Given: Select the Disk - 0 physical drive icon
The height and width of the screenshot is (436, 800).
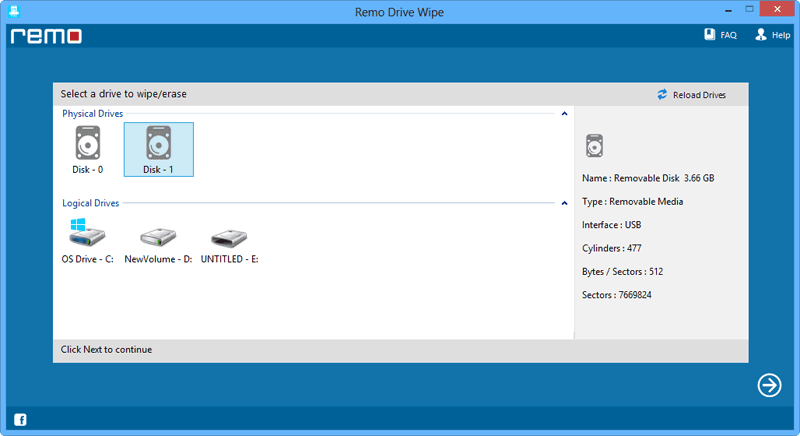Looking at the screenshot, I should point(88,143).
